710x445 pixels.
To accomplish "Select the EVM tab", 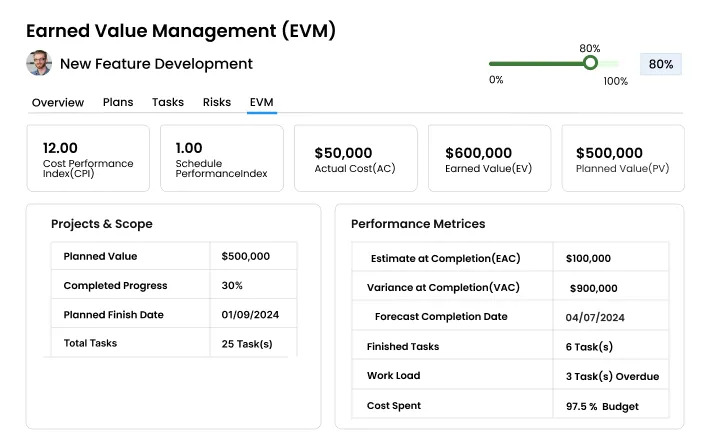I will (261, 102).
